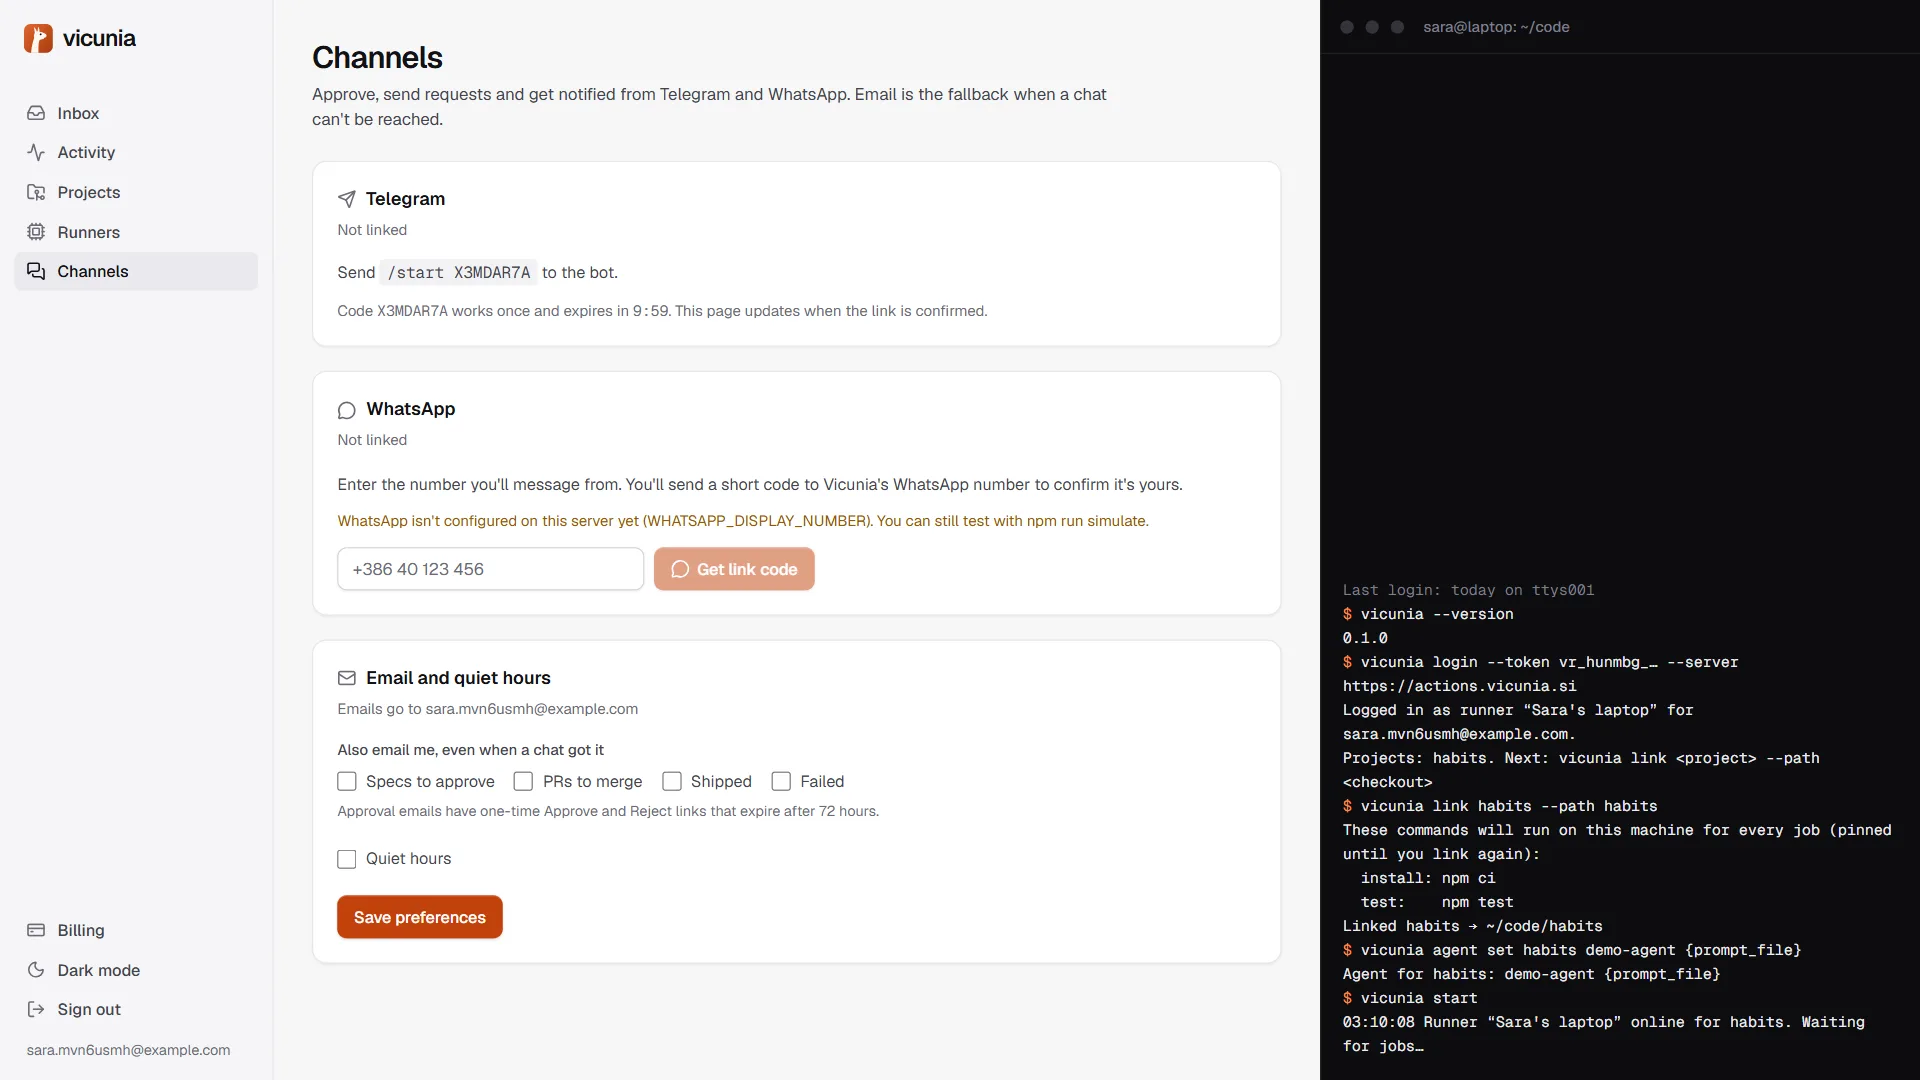Click the Activity pulse icon
Image resolution: width=1920 pixels, height=1080 pixels.
tap(36, 152)
